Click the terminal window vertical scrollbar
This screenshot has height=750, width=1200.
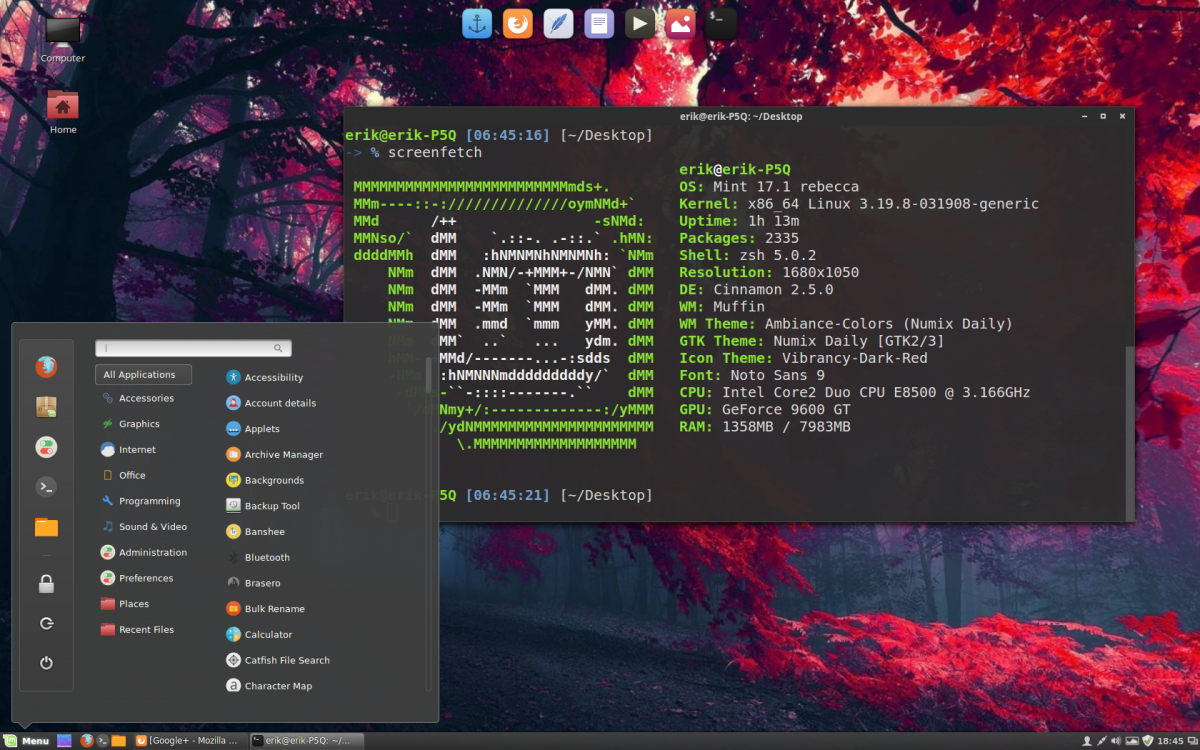1131,432
